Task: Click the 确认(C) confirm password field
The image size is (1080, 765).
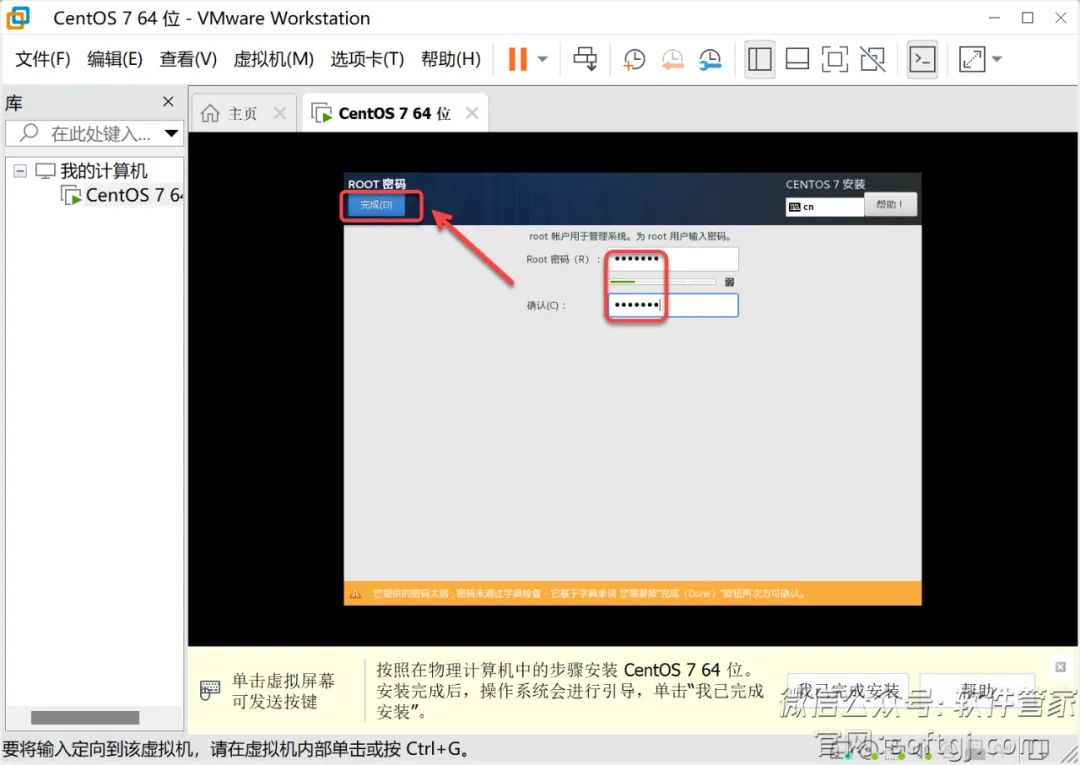Action: pos(673,305)
